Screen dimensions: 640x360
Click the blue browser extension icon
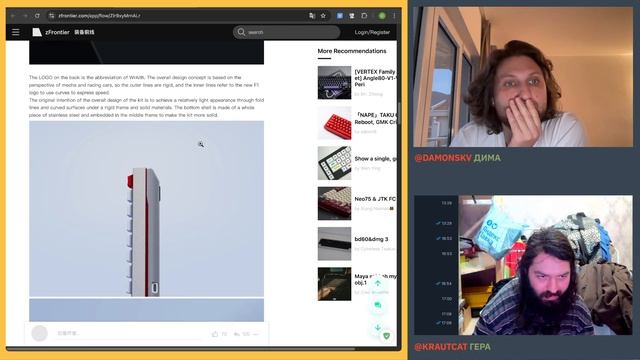coord(340,16)
